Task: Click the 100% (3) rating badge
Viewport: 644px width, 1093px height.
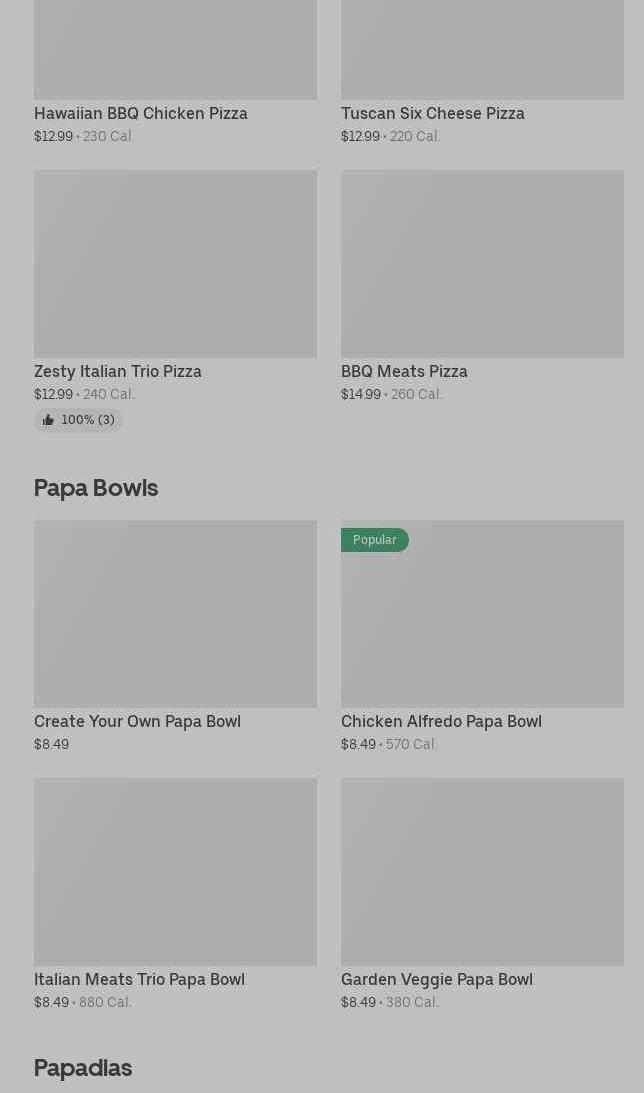Action: pyautogui.click(x=87, y=421)
